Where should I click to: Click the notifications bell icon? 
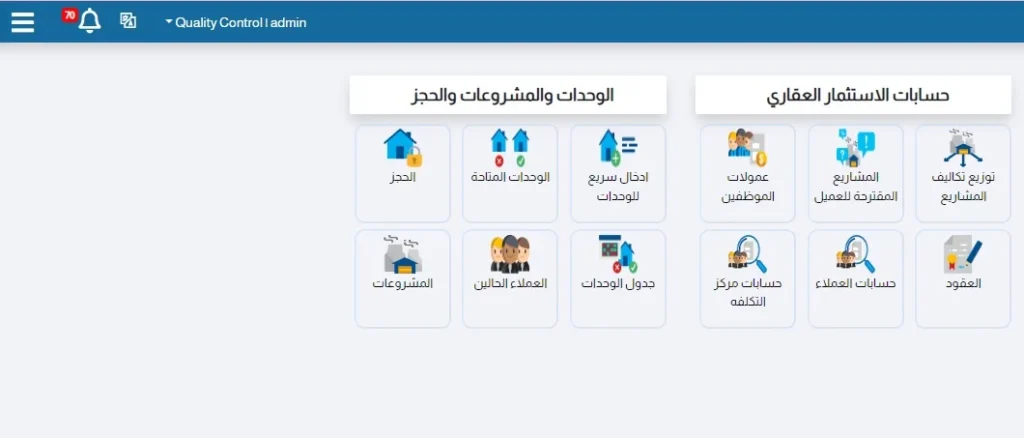(x=90, y=21)
